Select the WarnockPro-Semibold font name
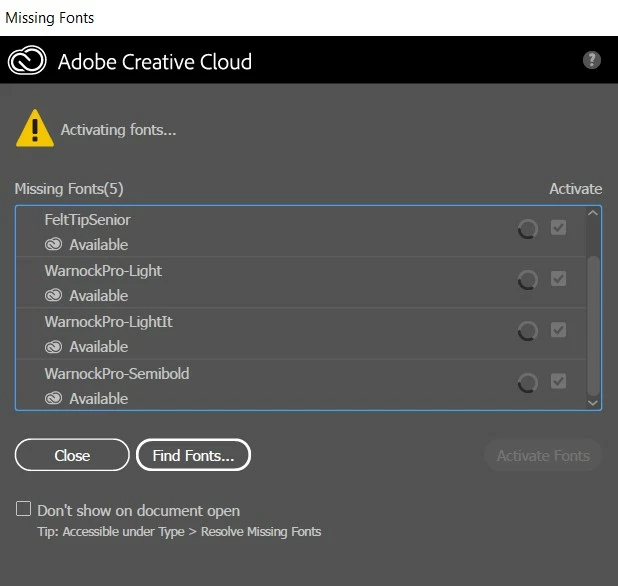 (117, 374)
